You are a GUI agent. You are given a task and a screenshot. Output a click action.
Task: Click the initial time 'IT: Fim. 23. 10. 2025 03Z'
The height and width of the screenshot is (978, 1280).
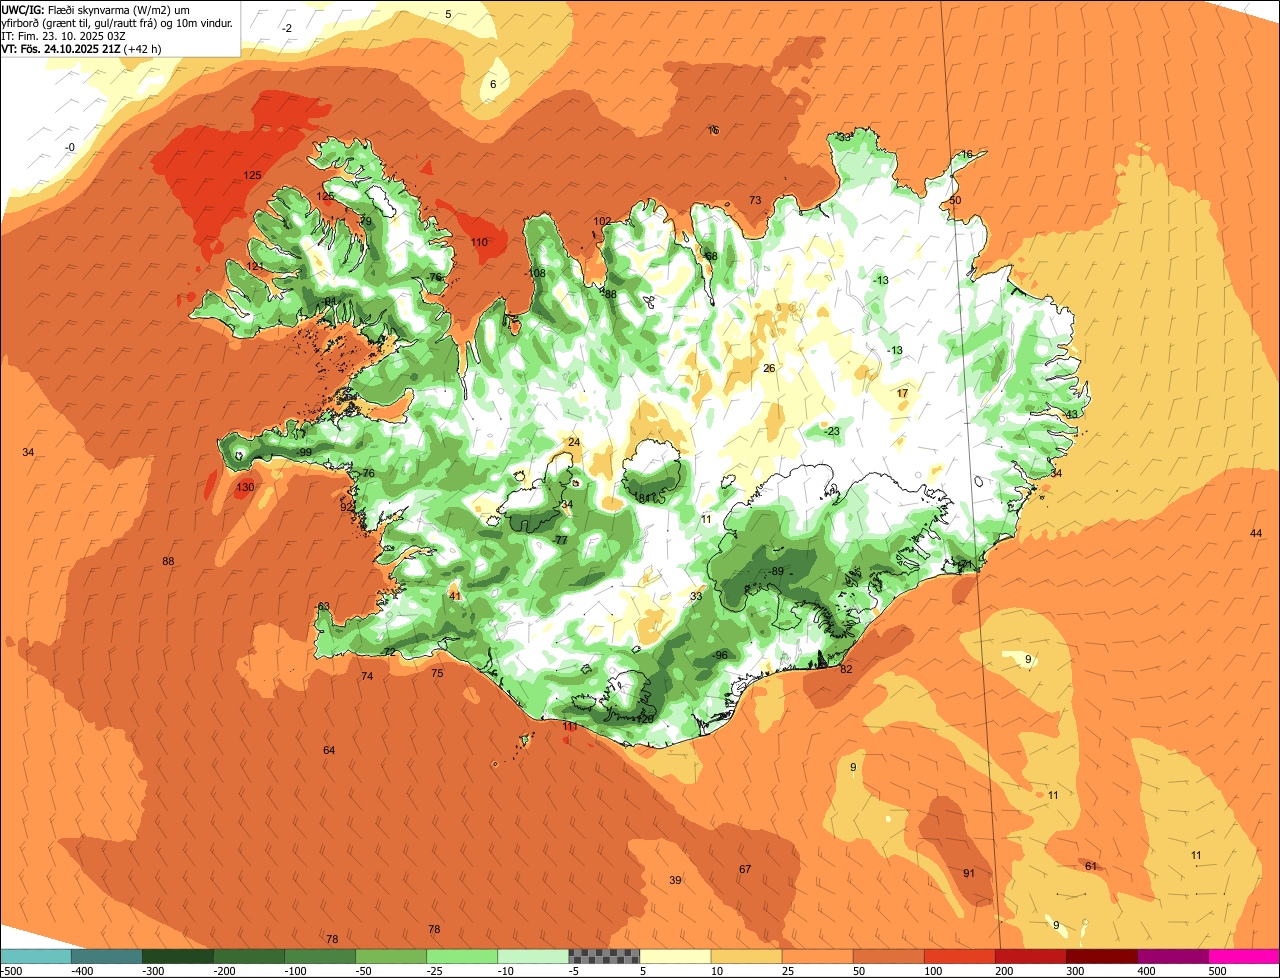pyautogui.click(x=64, y=35)
